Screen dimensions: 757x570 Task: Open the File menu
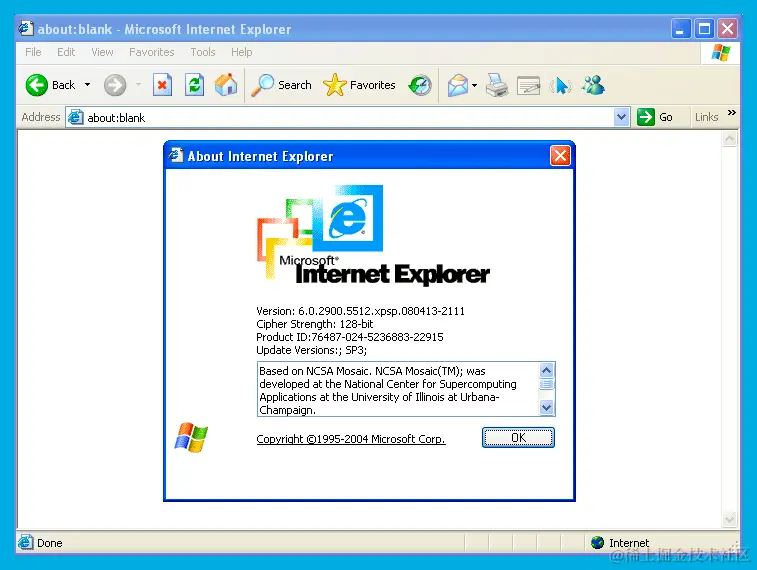tap(33, 52)
